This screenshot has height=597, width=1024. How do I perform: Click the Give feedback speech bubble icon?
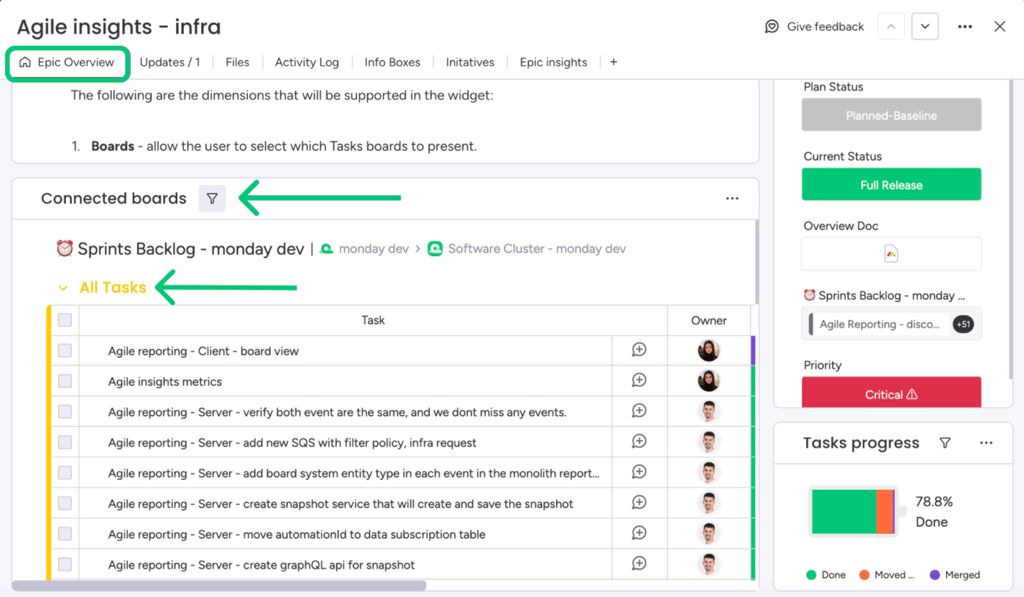[x=772, y=27]
